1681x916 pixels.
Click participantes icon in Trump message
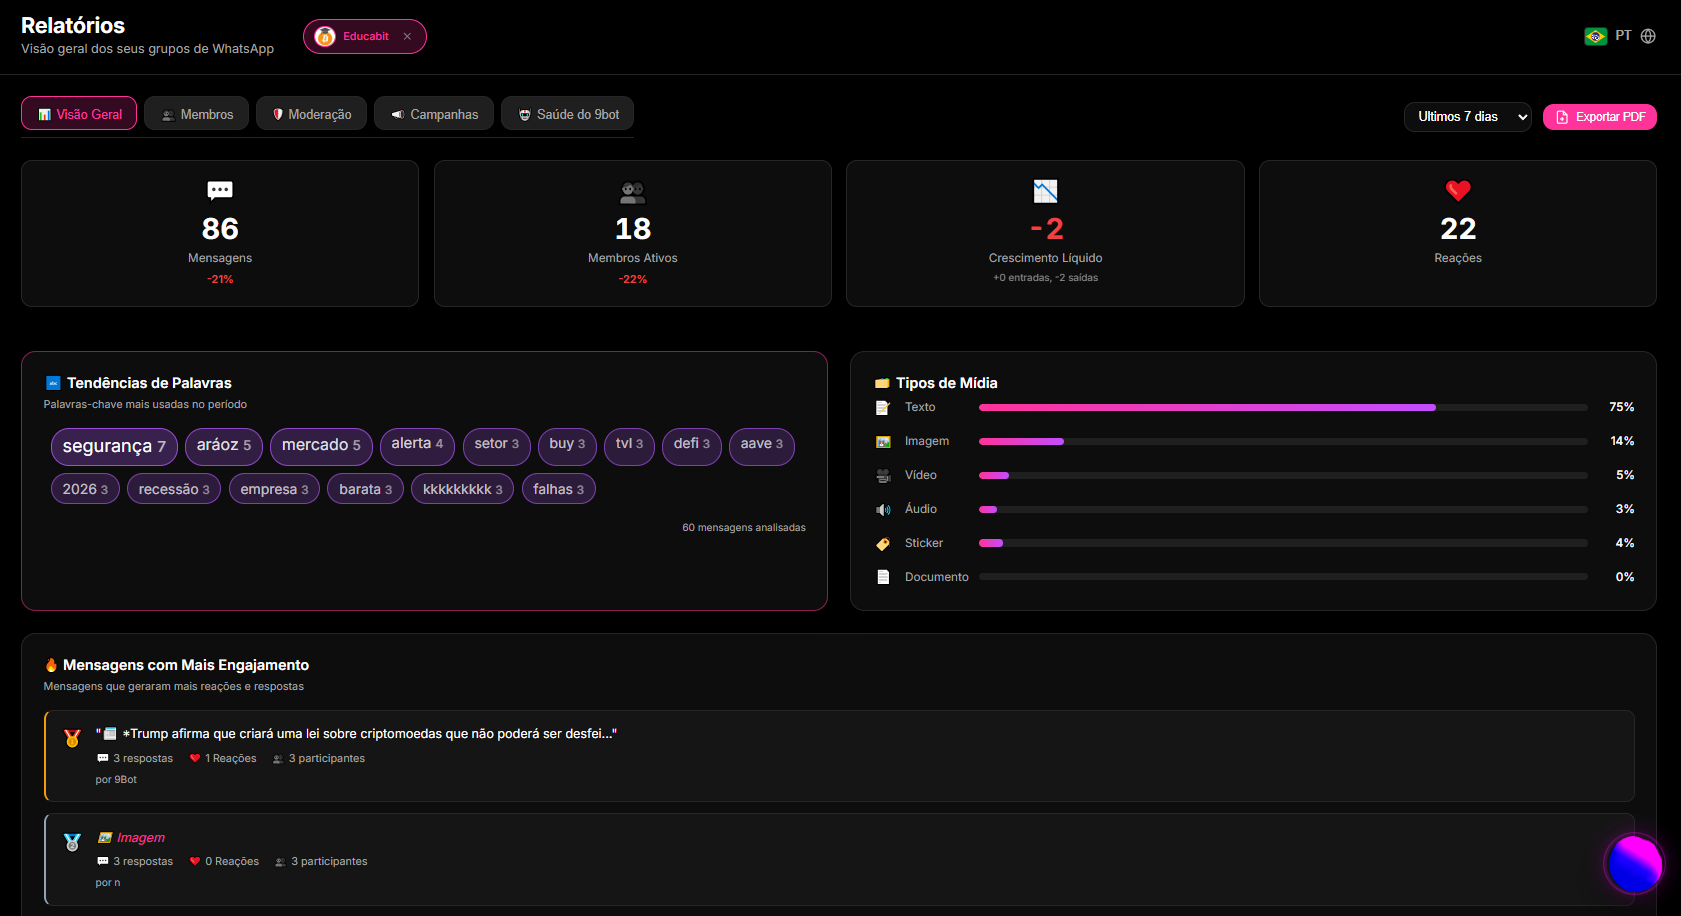(x=278, y=759)
